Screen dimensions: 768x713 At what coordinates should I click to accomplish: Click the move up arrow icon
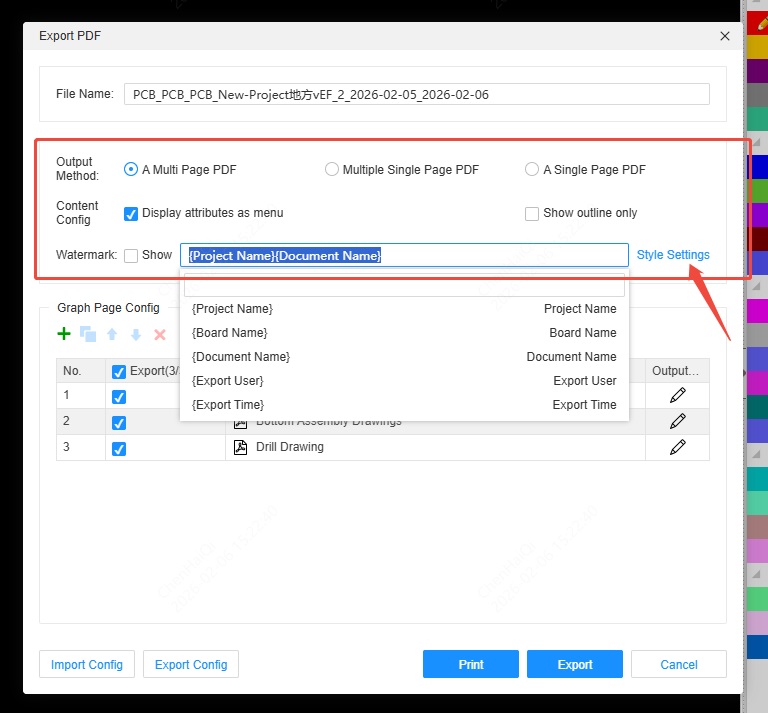click(112, 334)
